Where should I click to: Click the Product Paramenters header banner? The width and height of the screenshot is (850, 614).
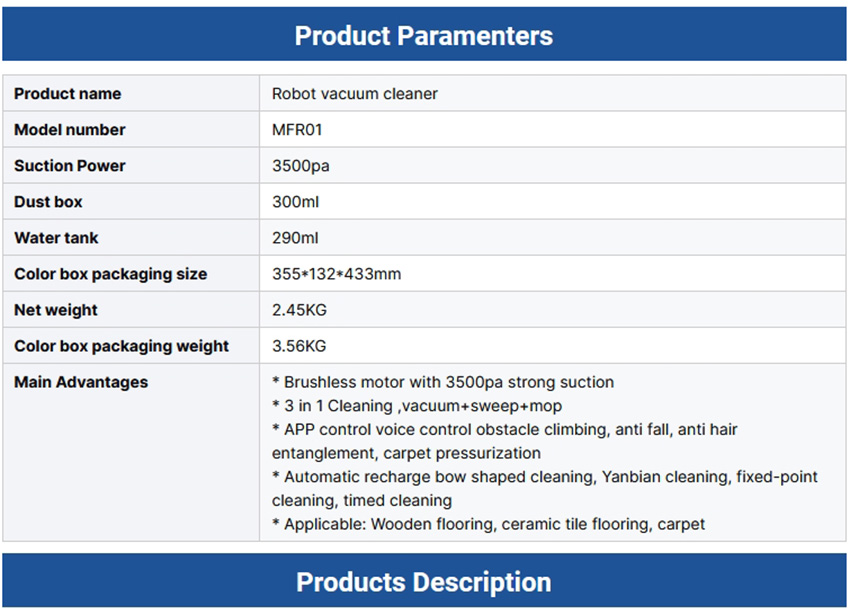pos(424,36)
